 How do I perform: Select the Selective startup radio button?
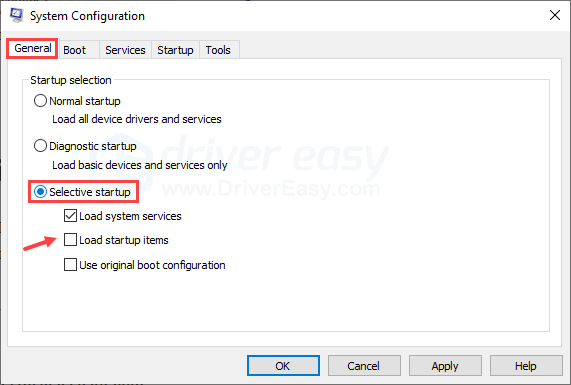40,192
